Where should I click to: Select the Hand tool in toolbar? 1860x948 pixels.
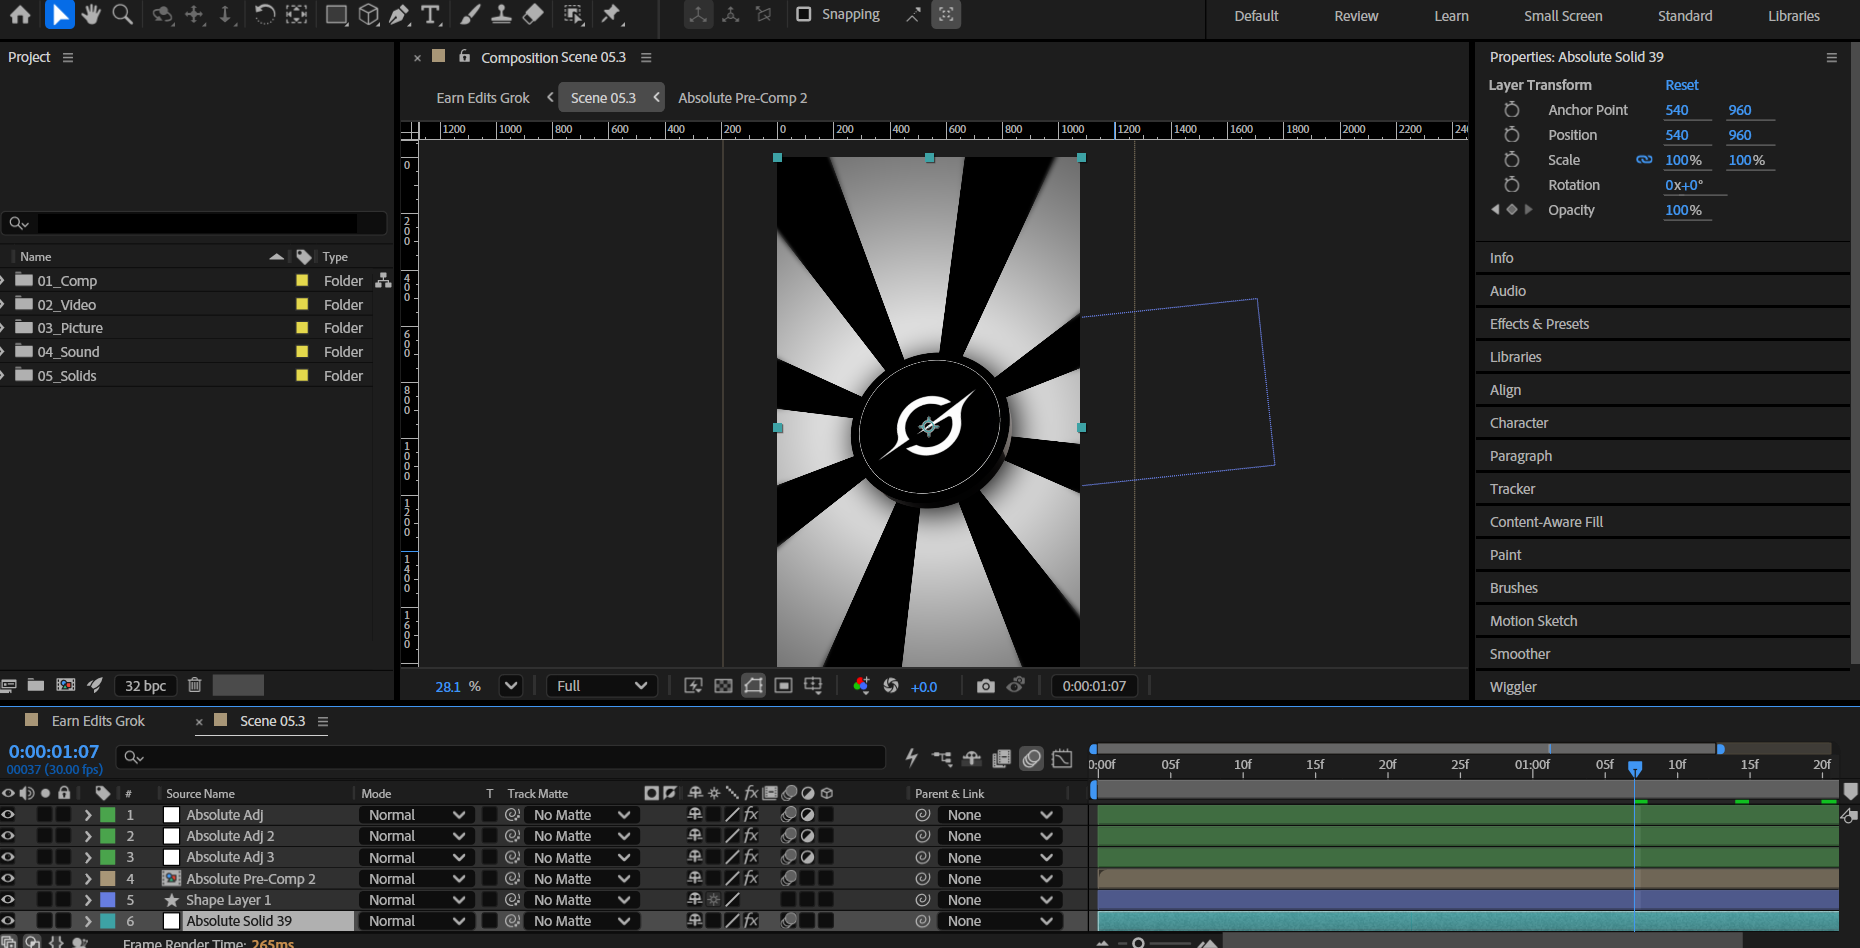coord(91,15)
